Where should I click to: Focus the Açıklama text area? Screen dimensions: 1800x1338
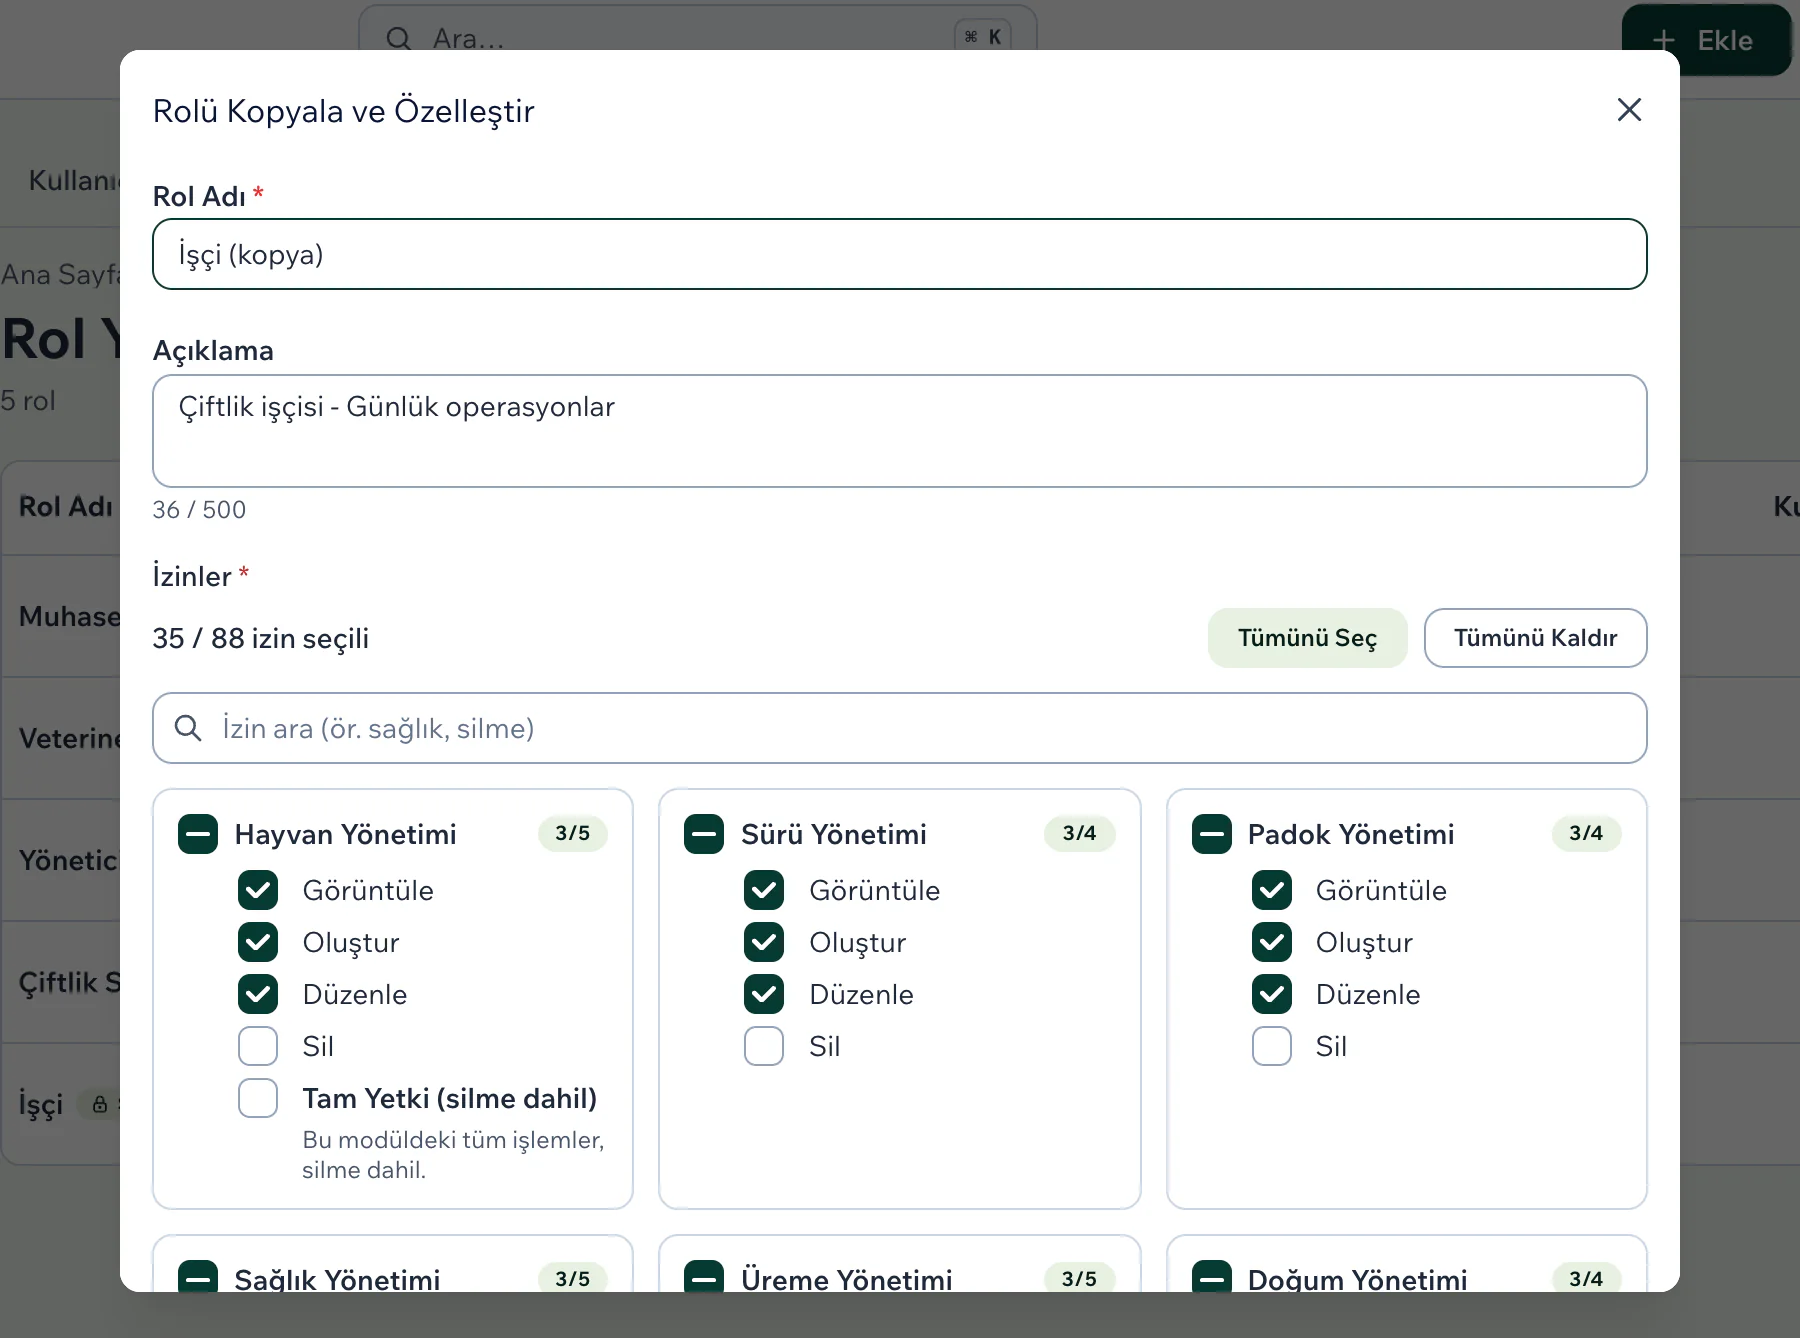click(899, 431)
